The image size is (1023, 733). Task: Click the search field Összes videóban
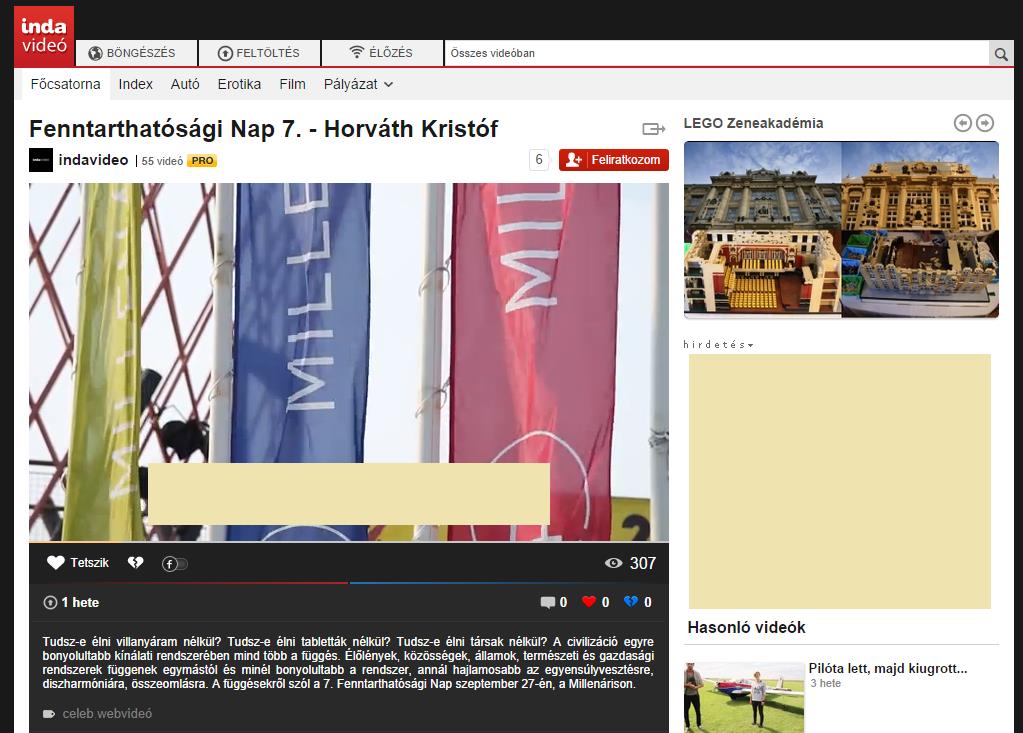(716, 53)
